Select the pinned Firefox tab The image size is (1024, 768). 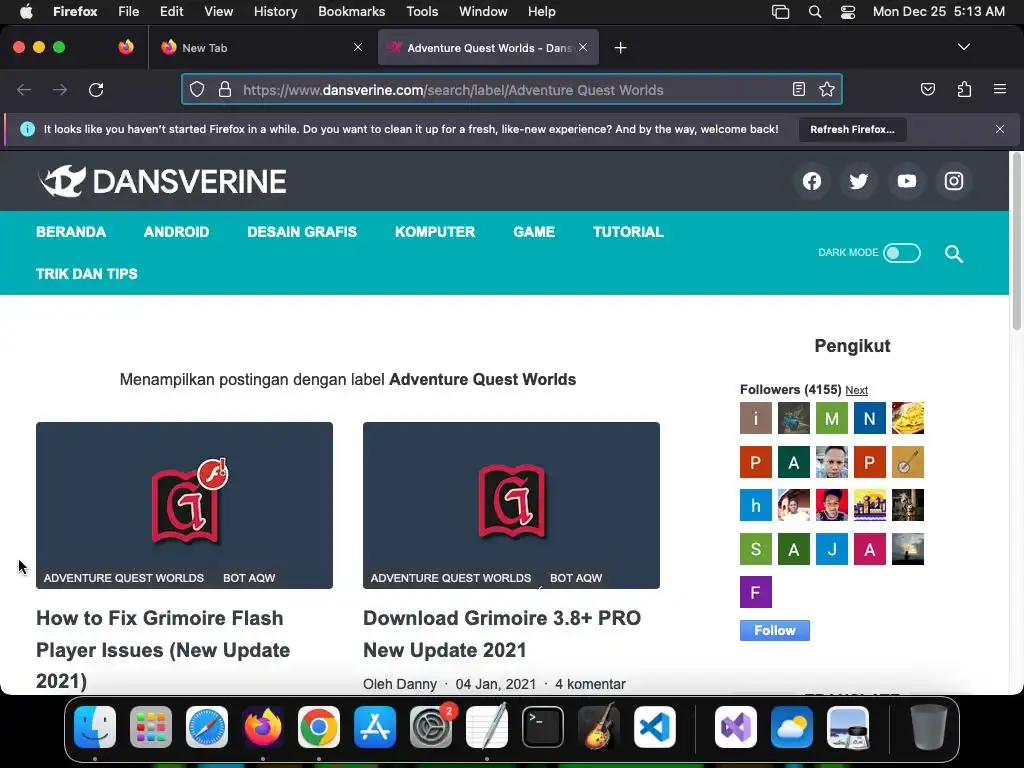pyautogui.click(x=126, y=47)
